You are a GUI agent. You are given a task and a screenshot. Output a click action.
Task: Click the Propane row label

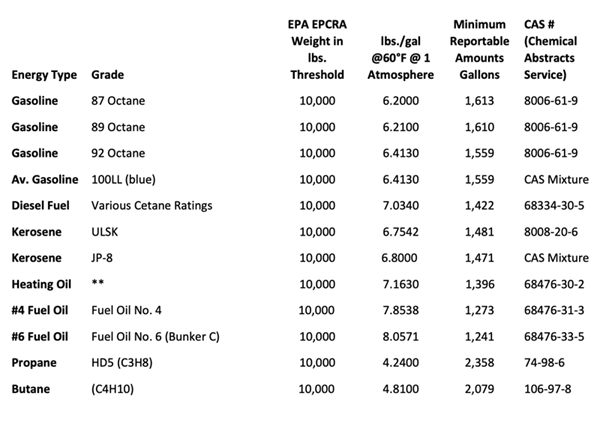[34, 361]
